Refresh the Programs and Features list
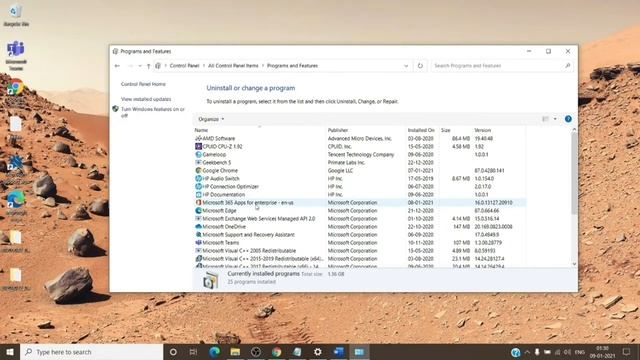The image size is (640, 360). pos(420,66)
